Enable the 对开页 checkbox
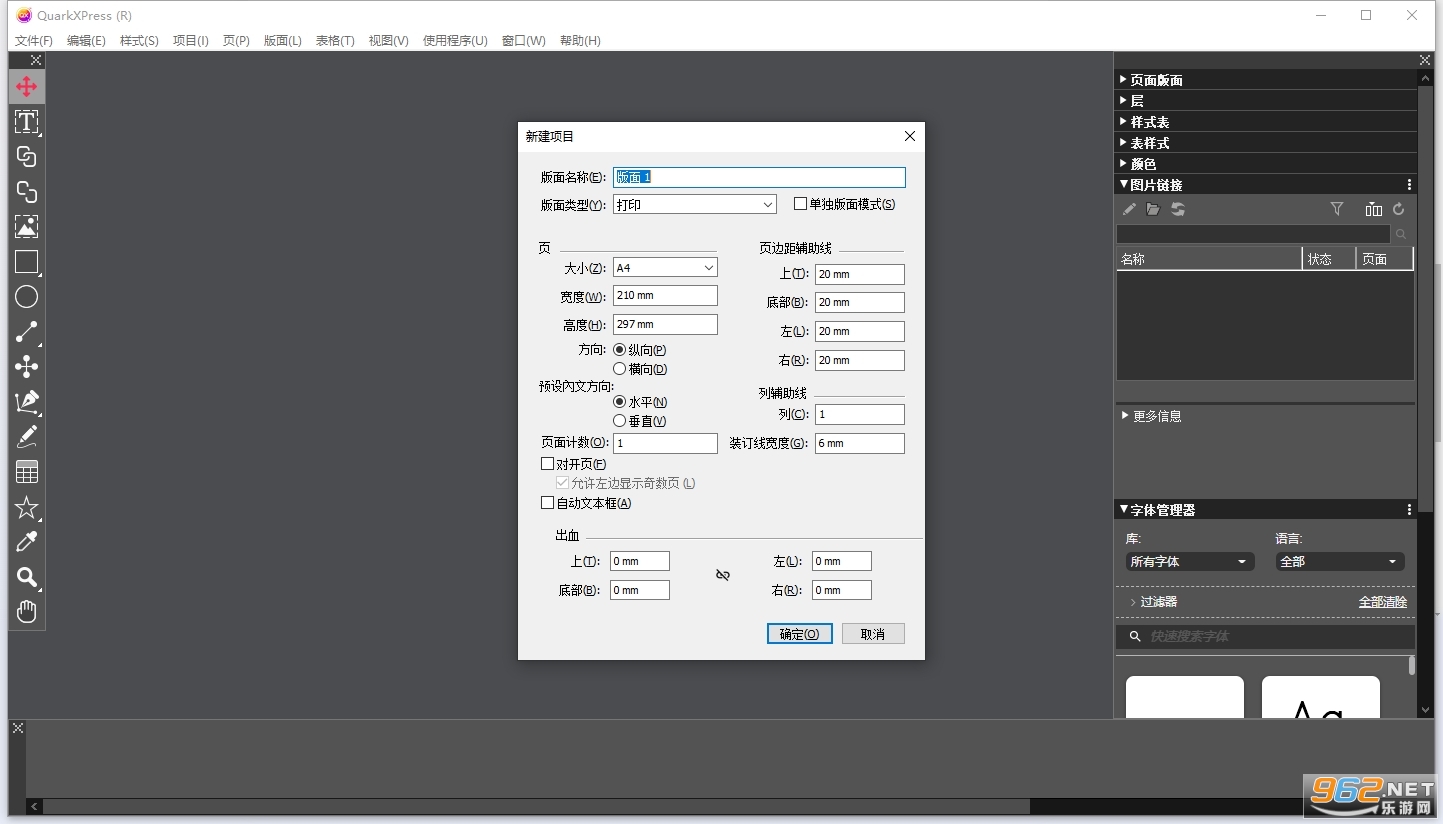The height and width of the screenshot is (824, 1443). pos(547,464)
